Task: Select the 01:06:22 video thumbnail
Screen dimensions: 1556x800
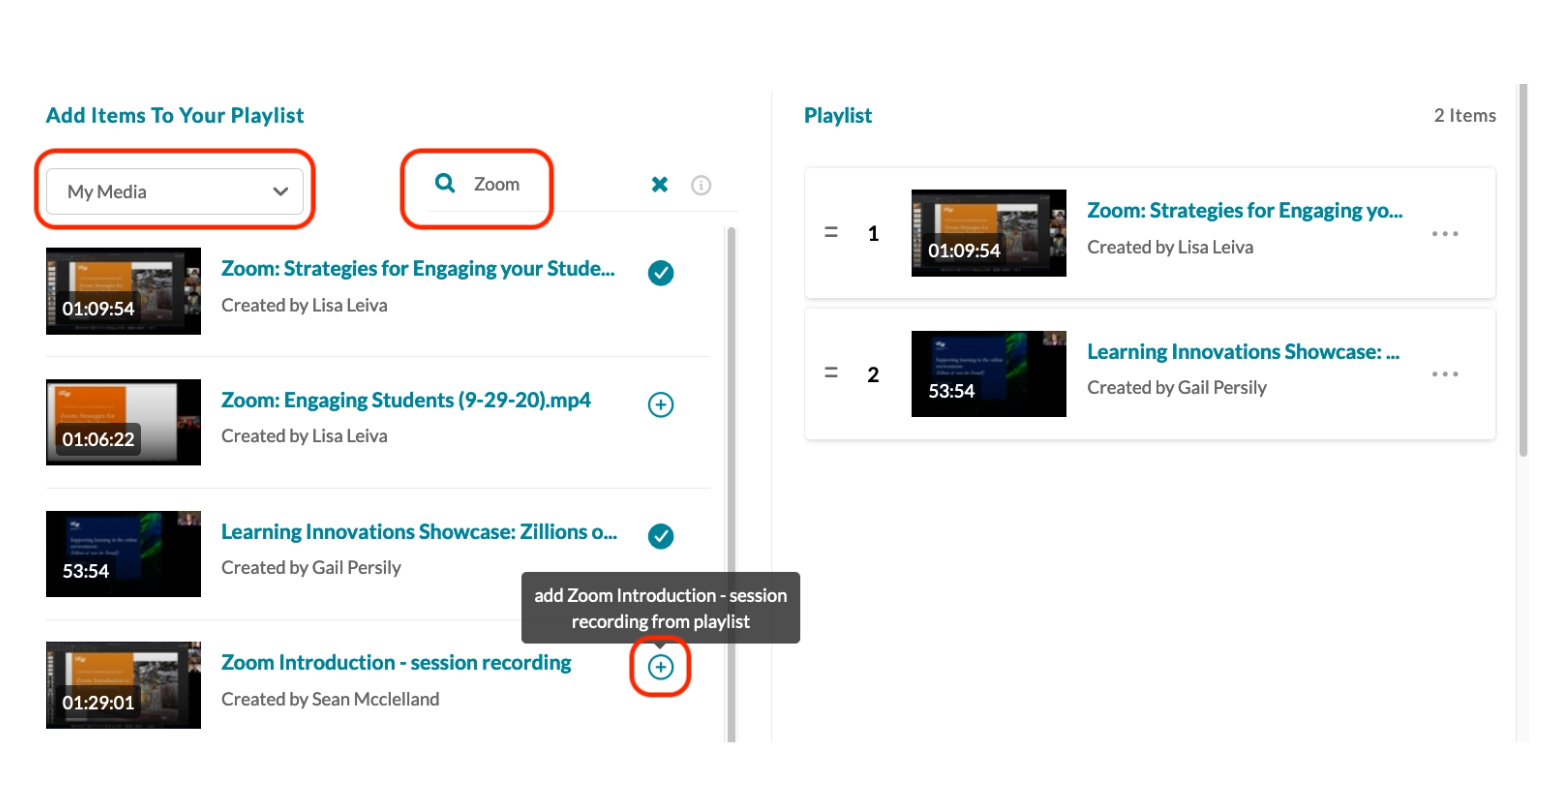Action: (x=123, y=422)
